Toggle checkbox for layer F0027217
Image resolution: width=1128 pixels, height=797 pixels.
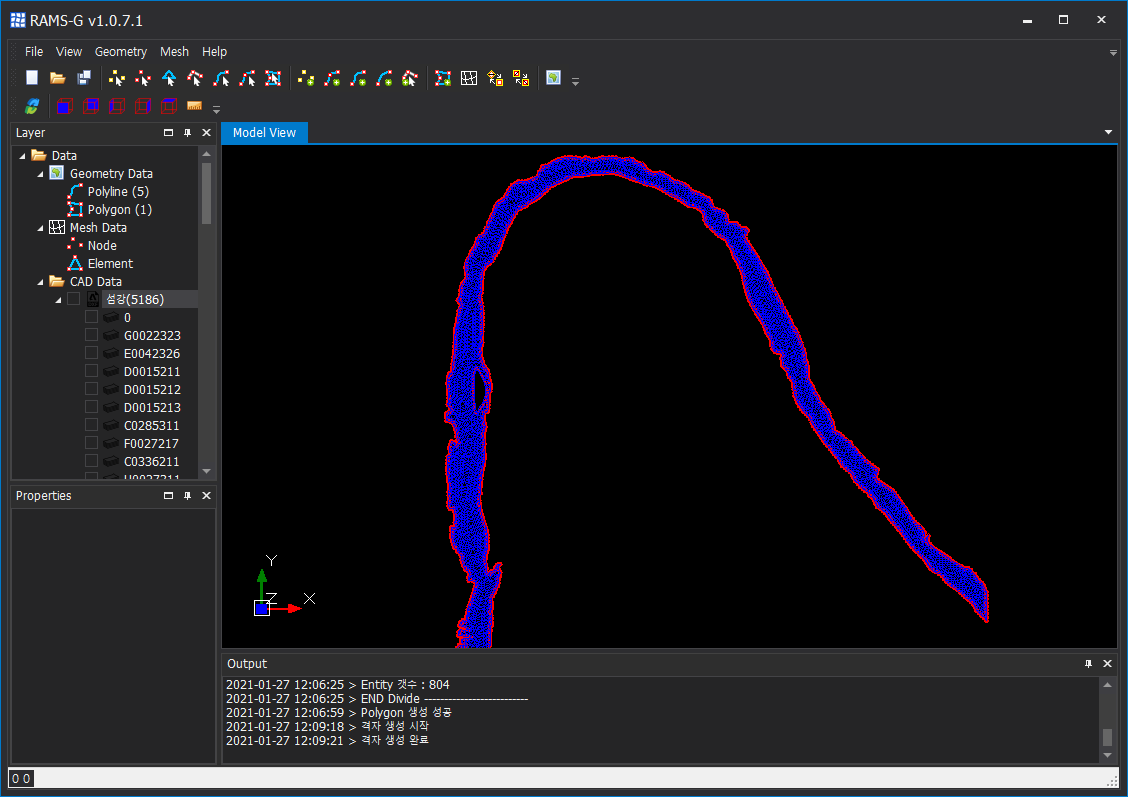[91, 442]
